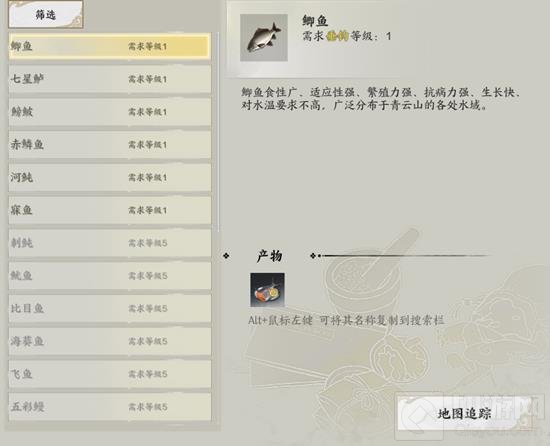The image size is (550, 446).
Task: Choose 鱿鱼 from the list
Action: (x=110, y=276)
